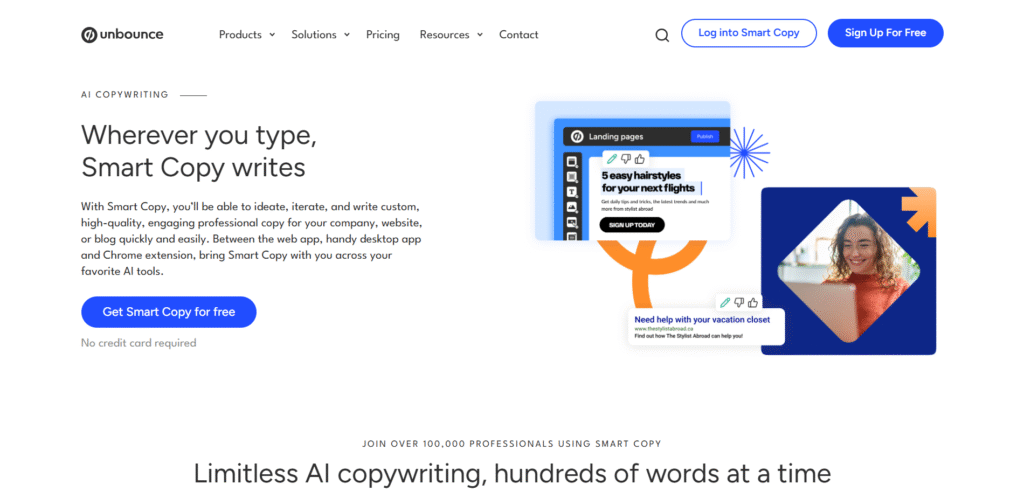Expand the Resources dropdown menu
This screenshot has height=491, width=1024.
tap(450, 34)
